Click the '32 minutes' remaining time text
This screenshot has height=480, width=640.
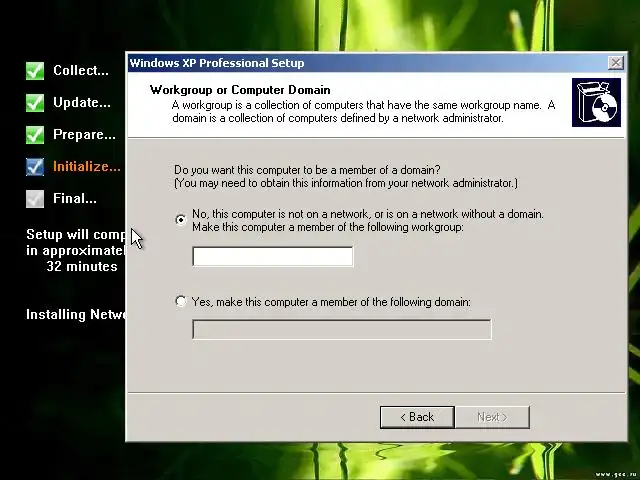click(82, 267)
